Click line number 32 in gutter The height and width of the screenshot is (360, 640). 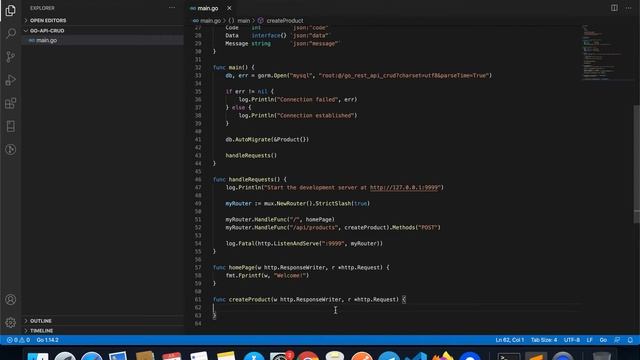198,68
